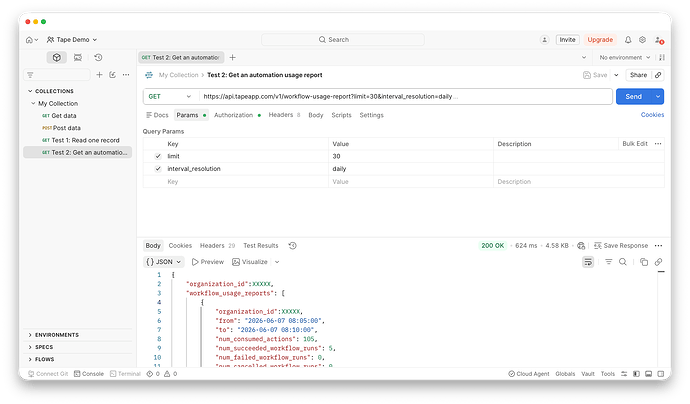Open sidebar three-dot options menu
The width and height of the screenshot is (690, 404).
pyautogui.click(x=126, y=75)
